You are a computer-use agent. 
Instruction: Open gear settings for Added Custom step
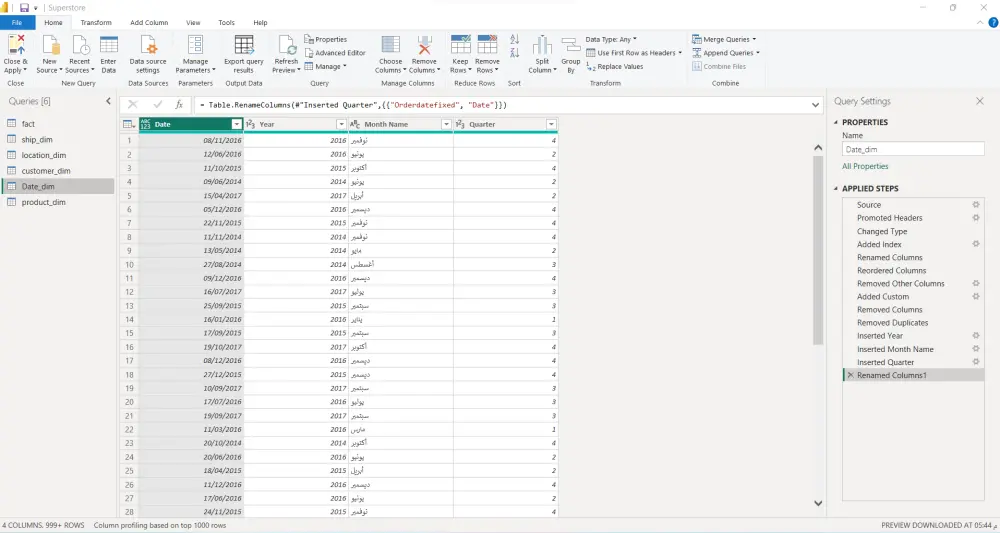(976, 296)
